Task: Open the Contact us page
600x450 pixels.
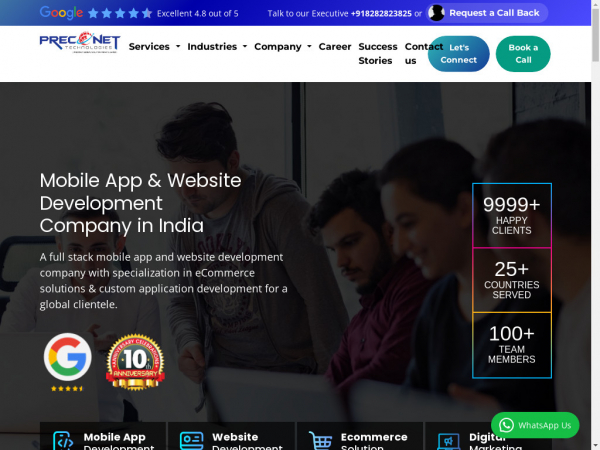Action: [x=416, y=54]
